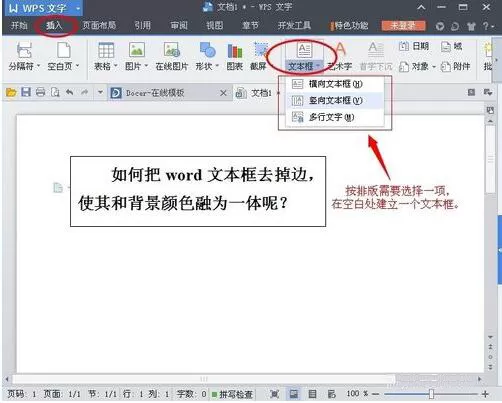Expand the 空白页 dropdown arrow
The width and height of the screenshot is (502, 403).
coord(77,66)
